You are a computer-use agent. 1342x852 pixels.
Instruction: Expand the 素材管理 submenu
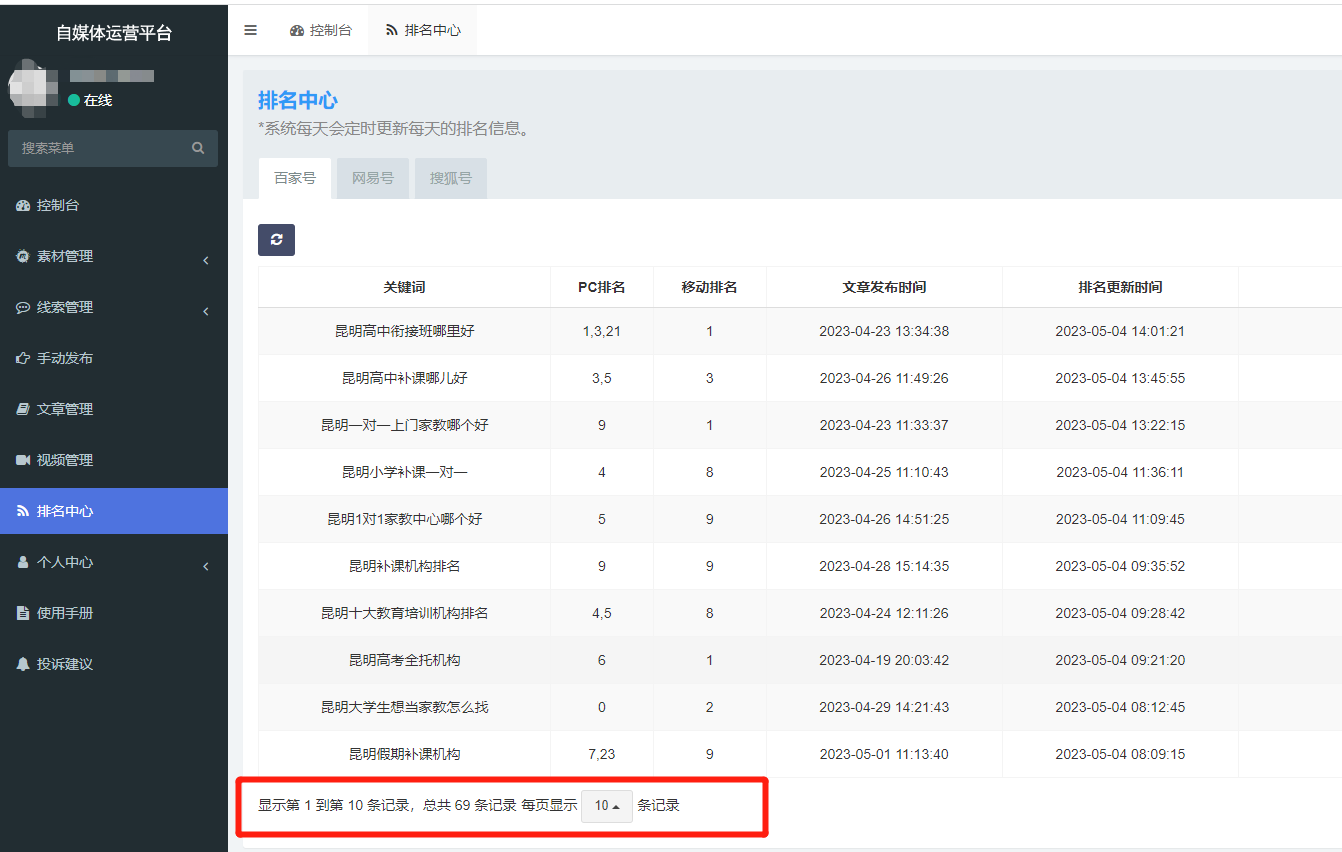(x=64, y=256)
